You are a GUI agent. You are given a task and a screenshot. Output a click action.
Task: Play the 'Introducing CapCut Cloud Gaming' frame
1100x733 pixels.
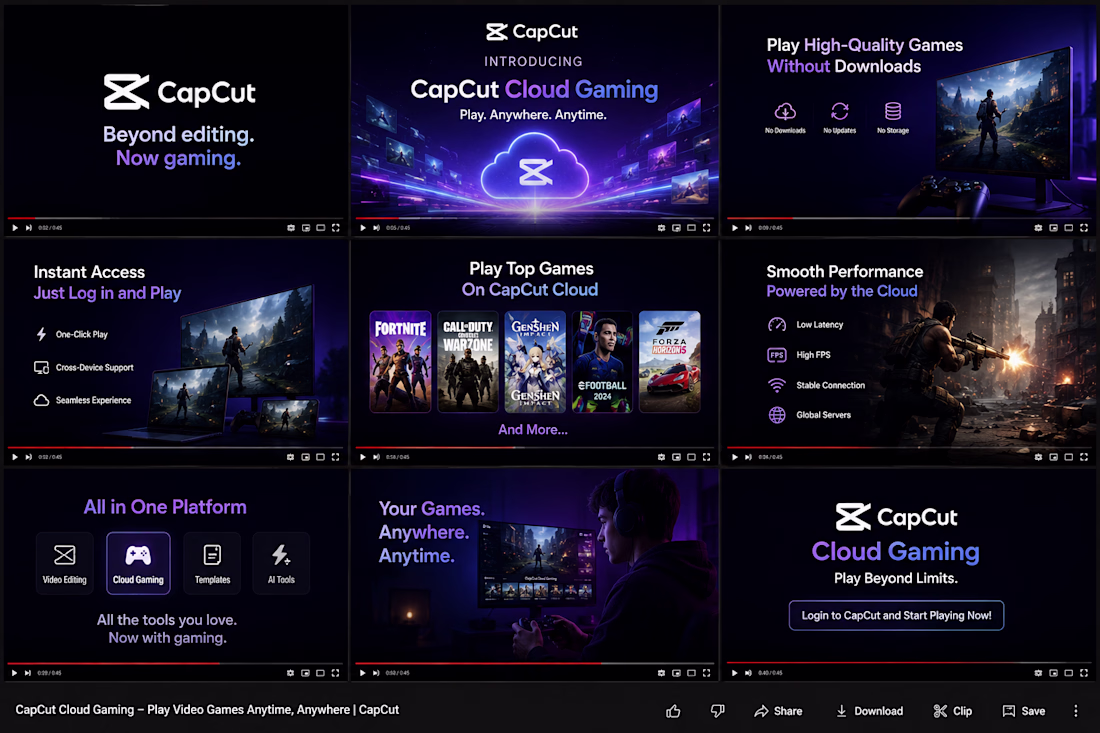(363, 228)
